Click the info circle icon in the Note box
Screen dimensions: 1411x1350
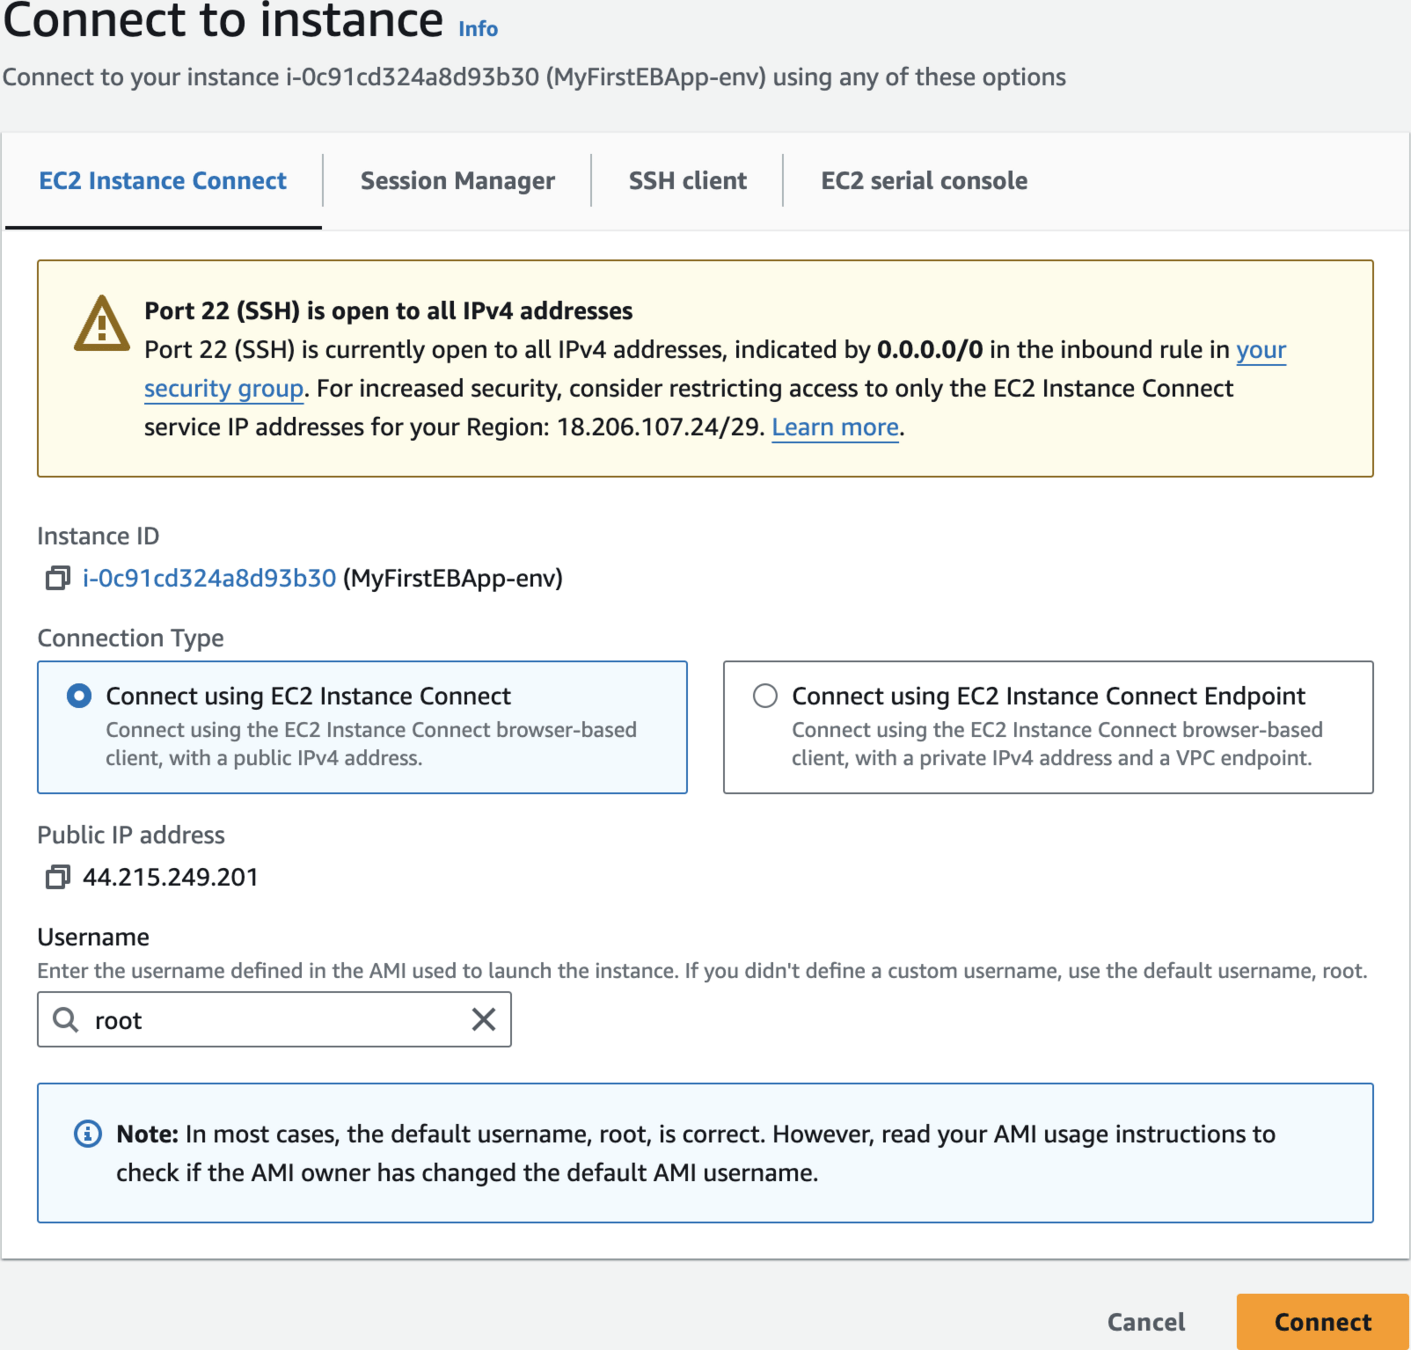click(x=88, y=1134)
